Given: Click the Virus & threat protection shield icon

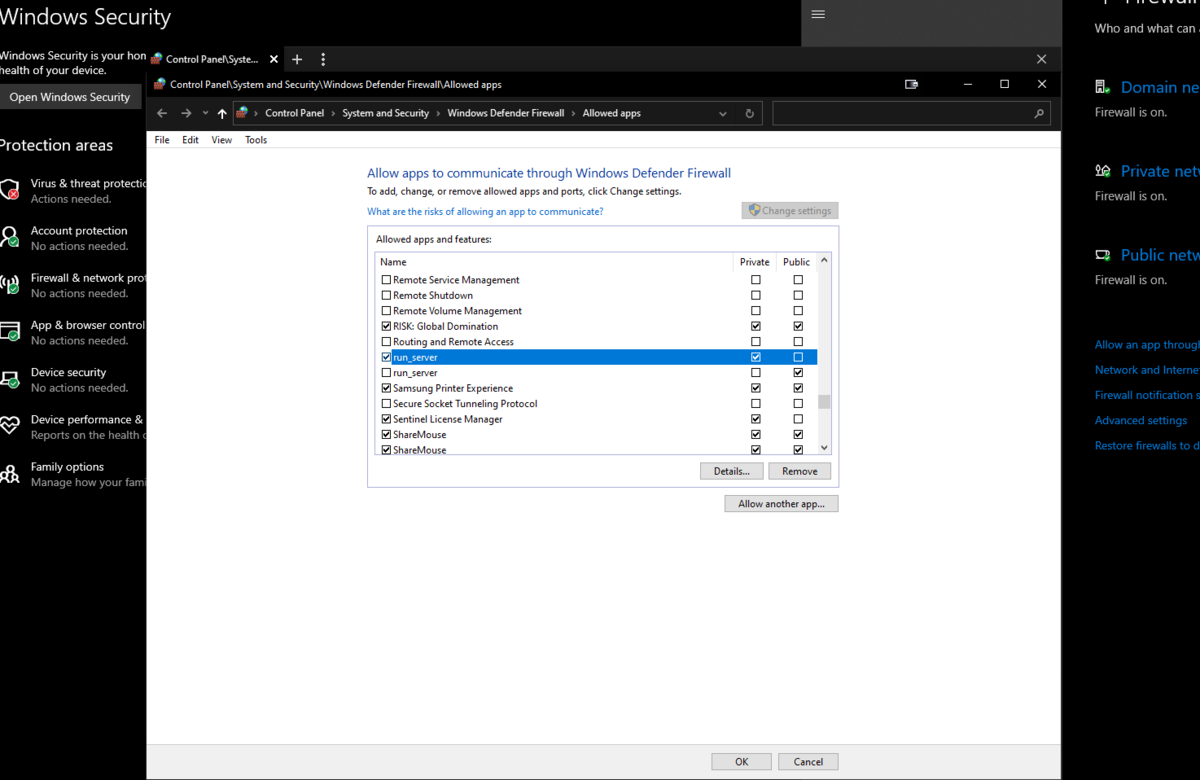Looking at the screenshot, I should coord(10,189).
